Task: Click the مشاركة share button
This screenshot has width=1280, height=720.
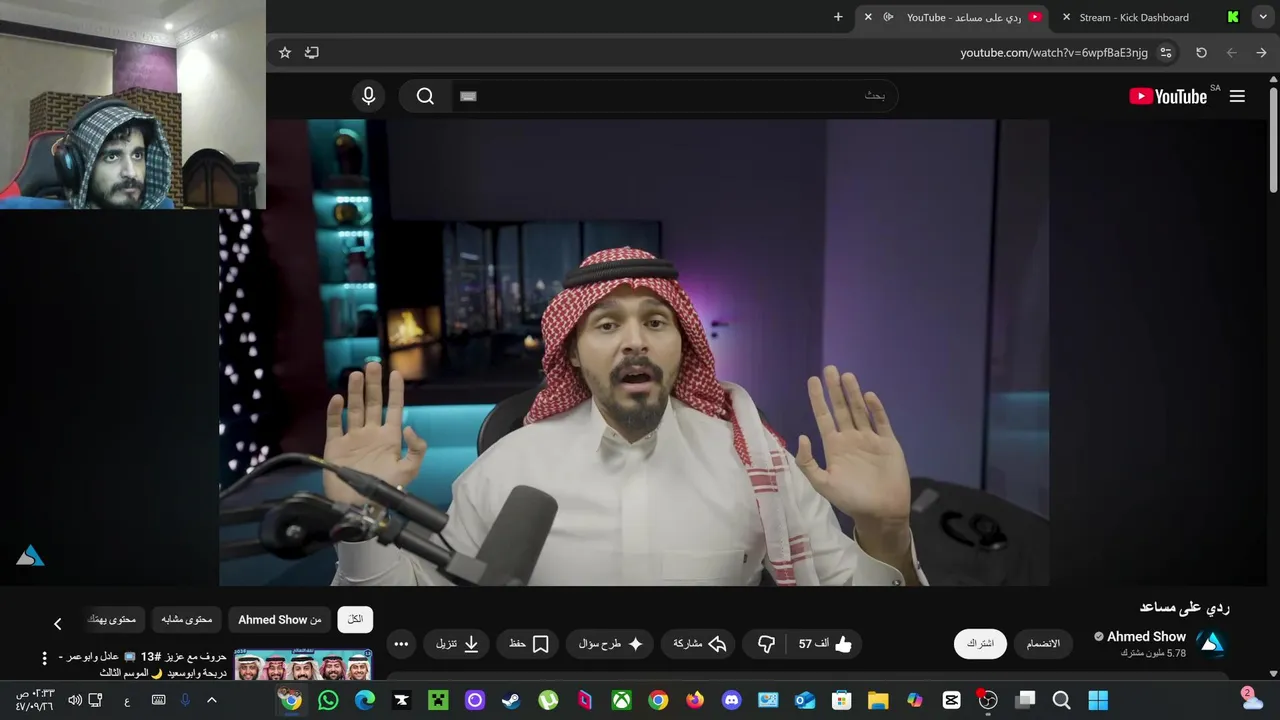Action: (699, 644)
